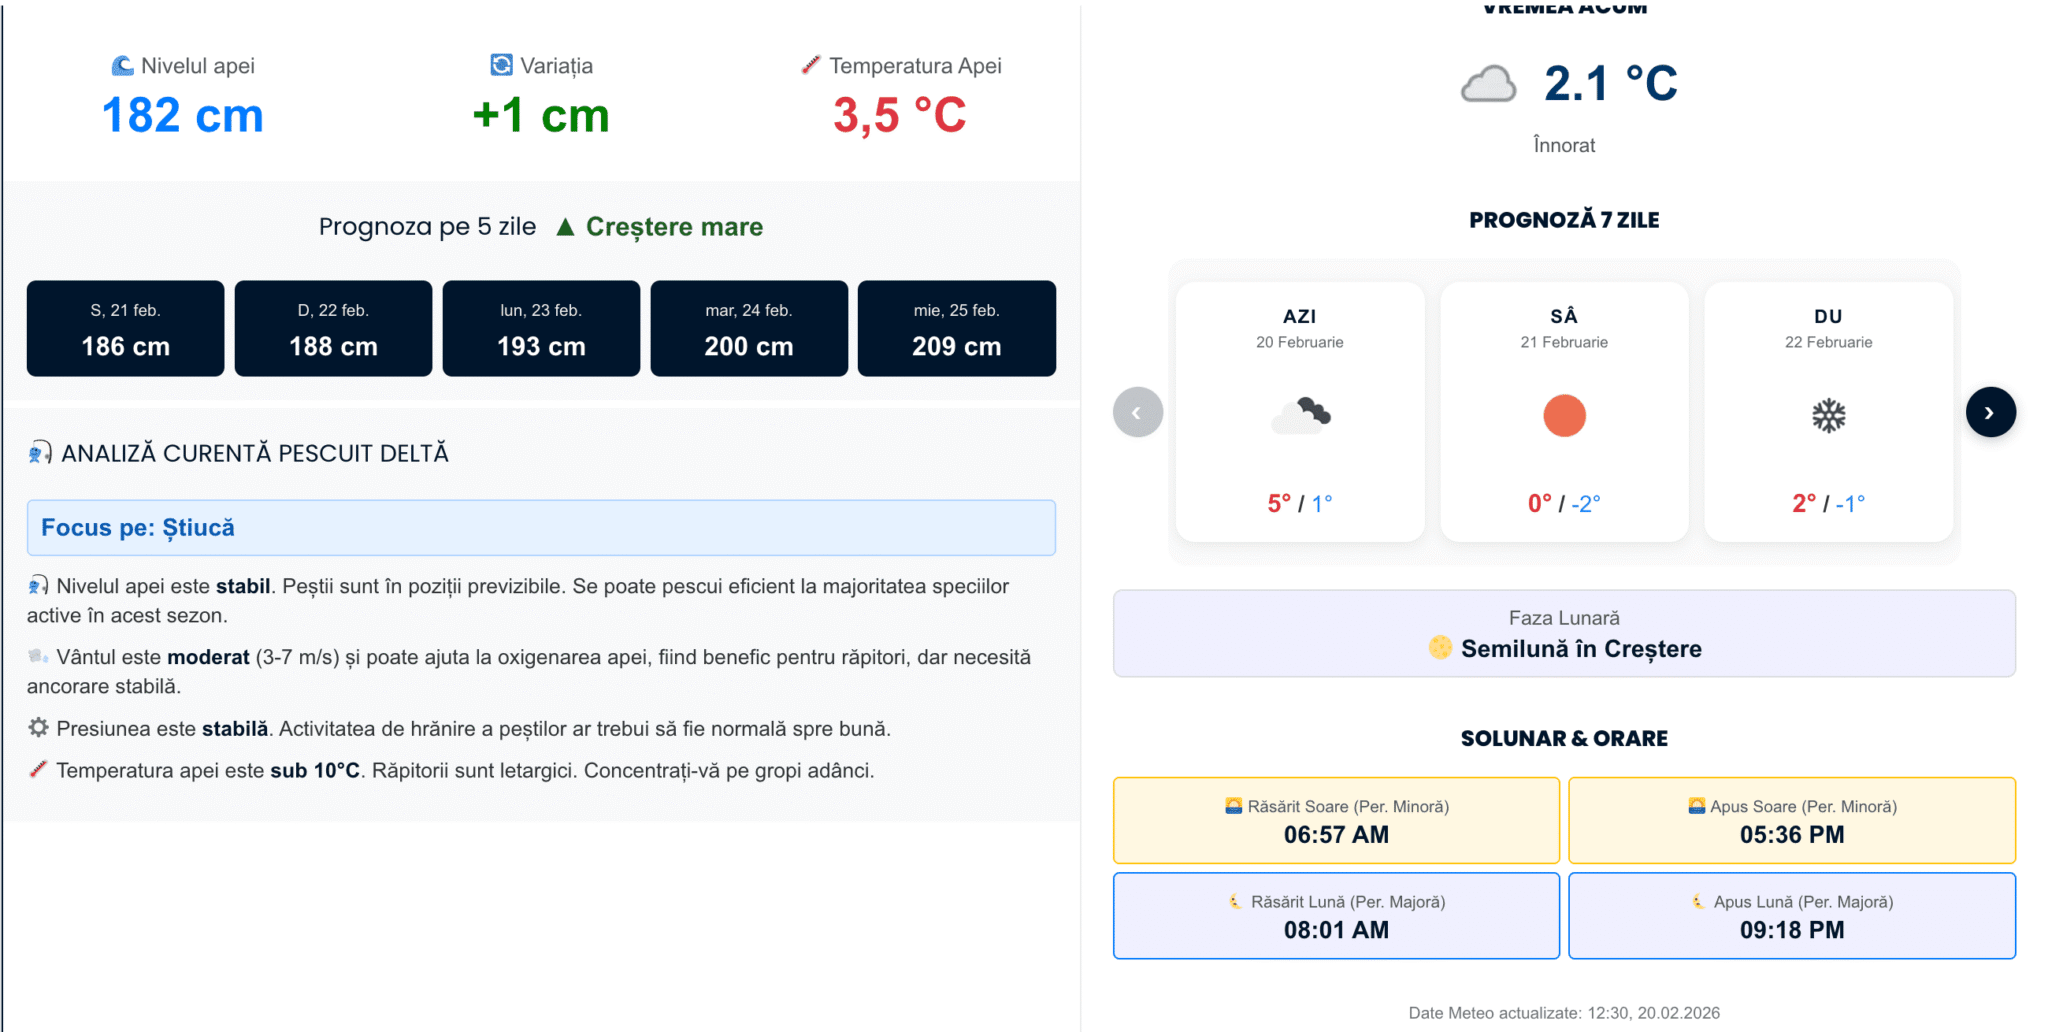Select the wind icon in the analysis section

pyautogui.click(x=37, y=656)
